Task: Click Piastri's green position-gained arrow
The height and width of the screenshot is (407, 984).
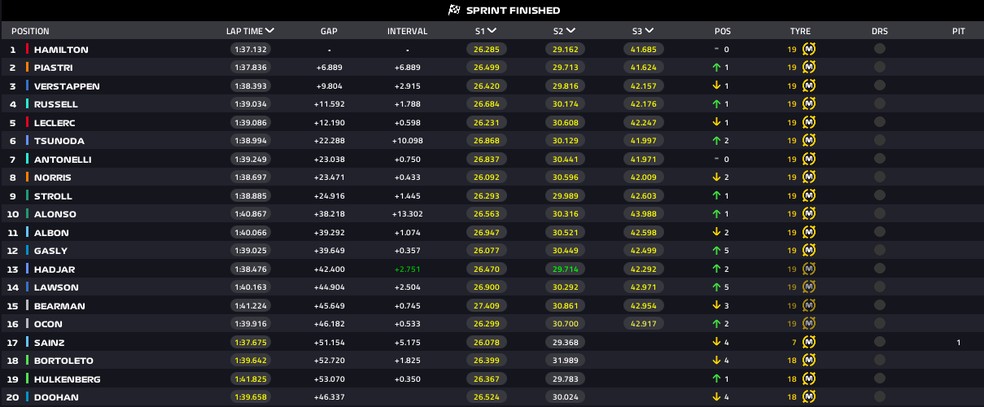Action: (x=716, y=67)
